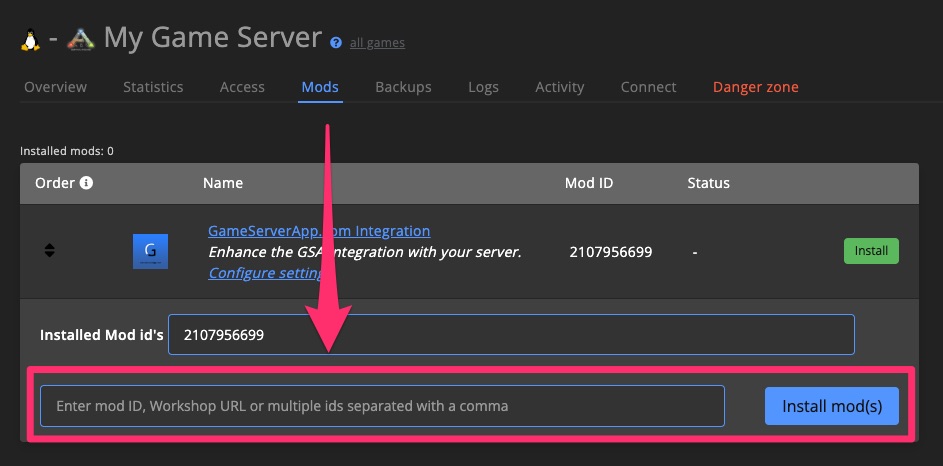Click the blue help question mark icon

click(x=336, y=43)
